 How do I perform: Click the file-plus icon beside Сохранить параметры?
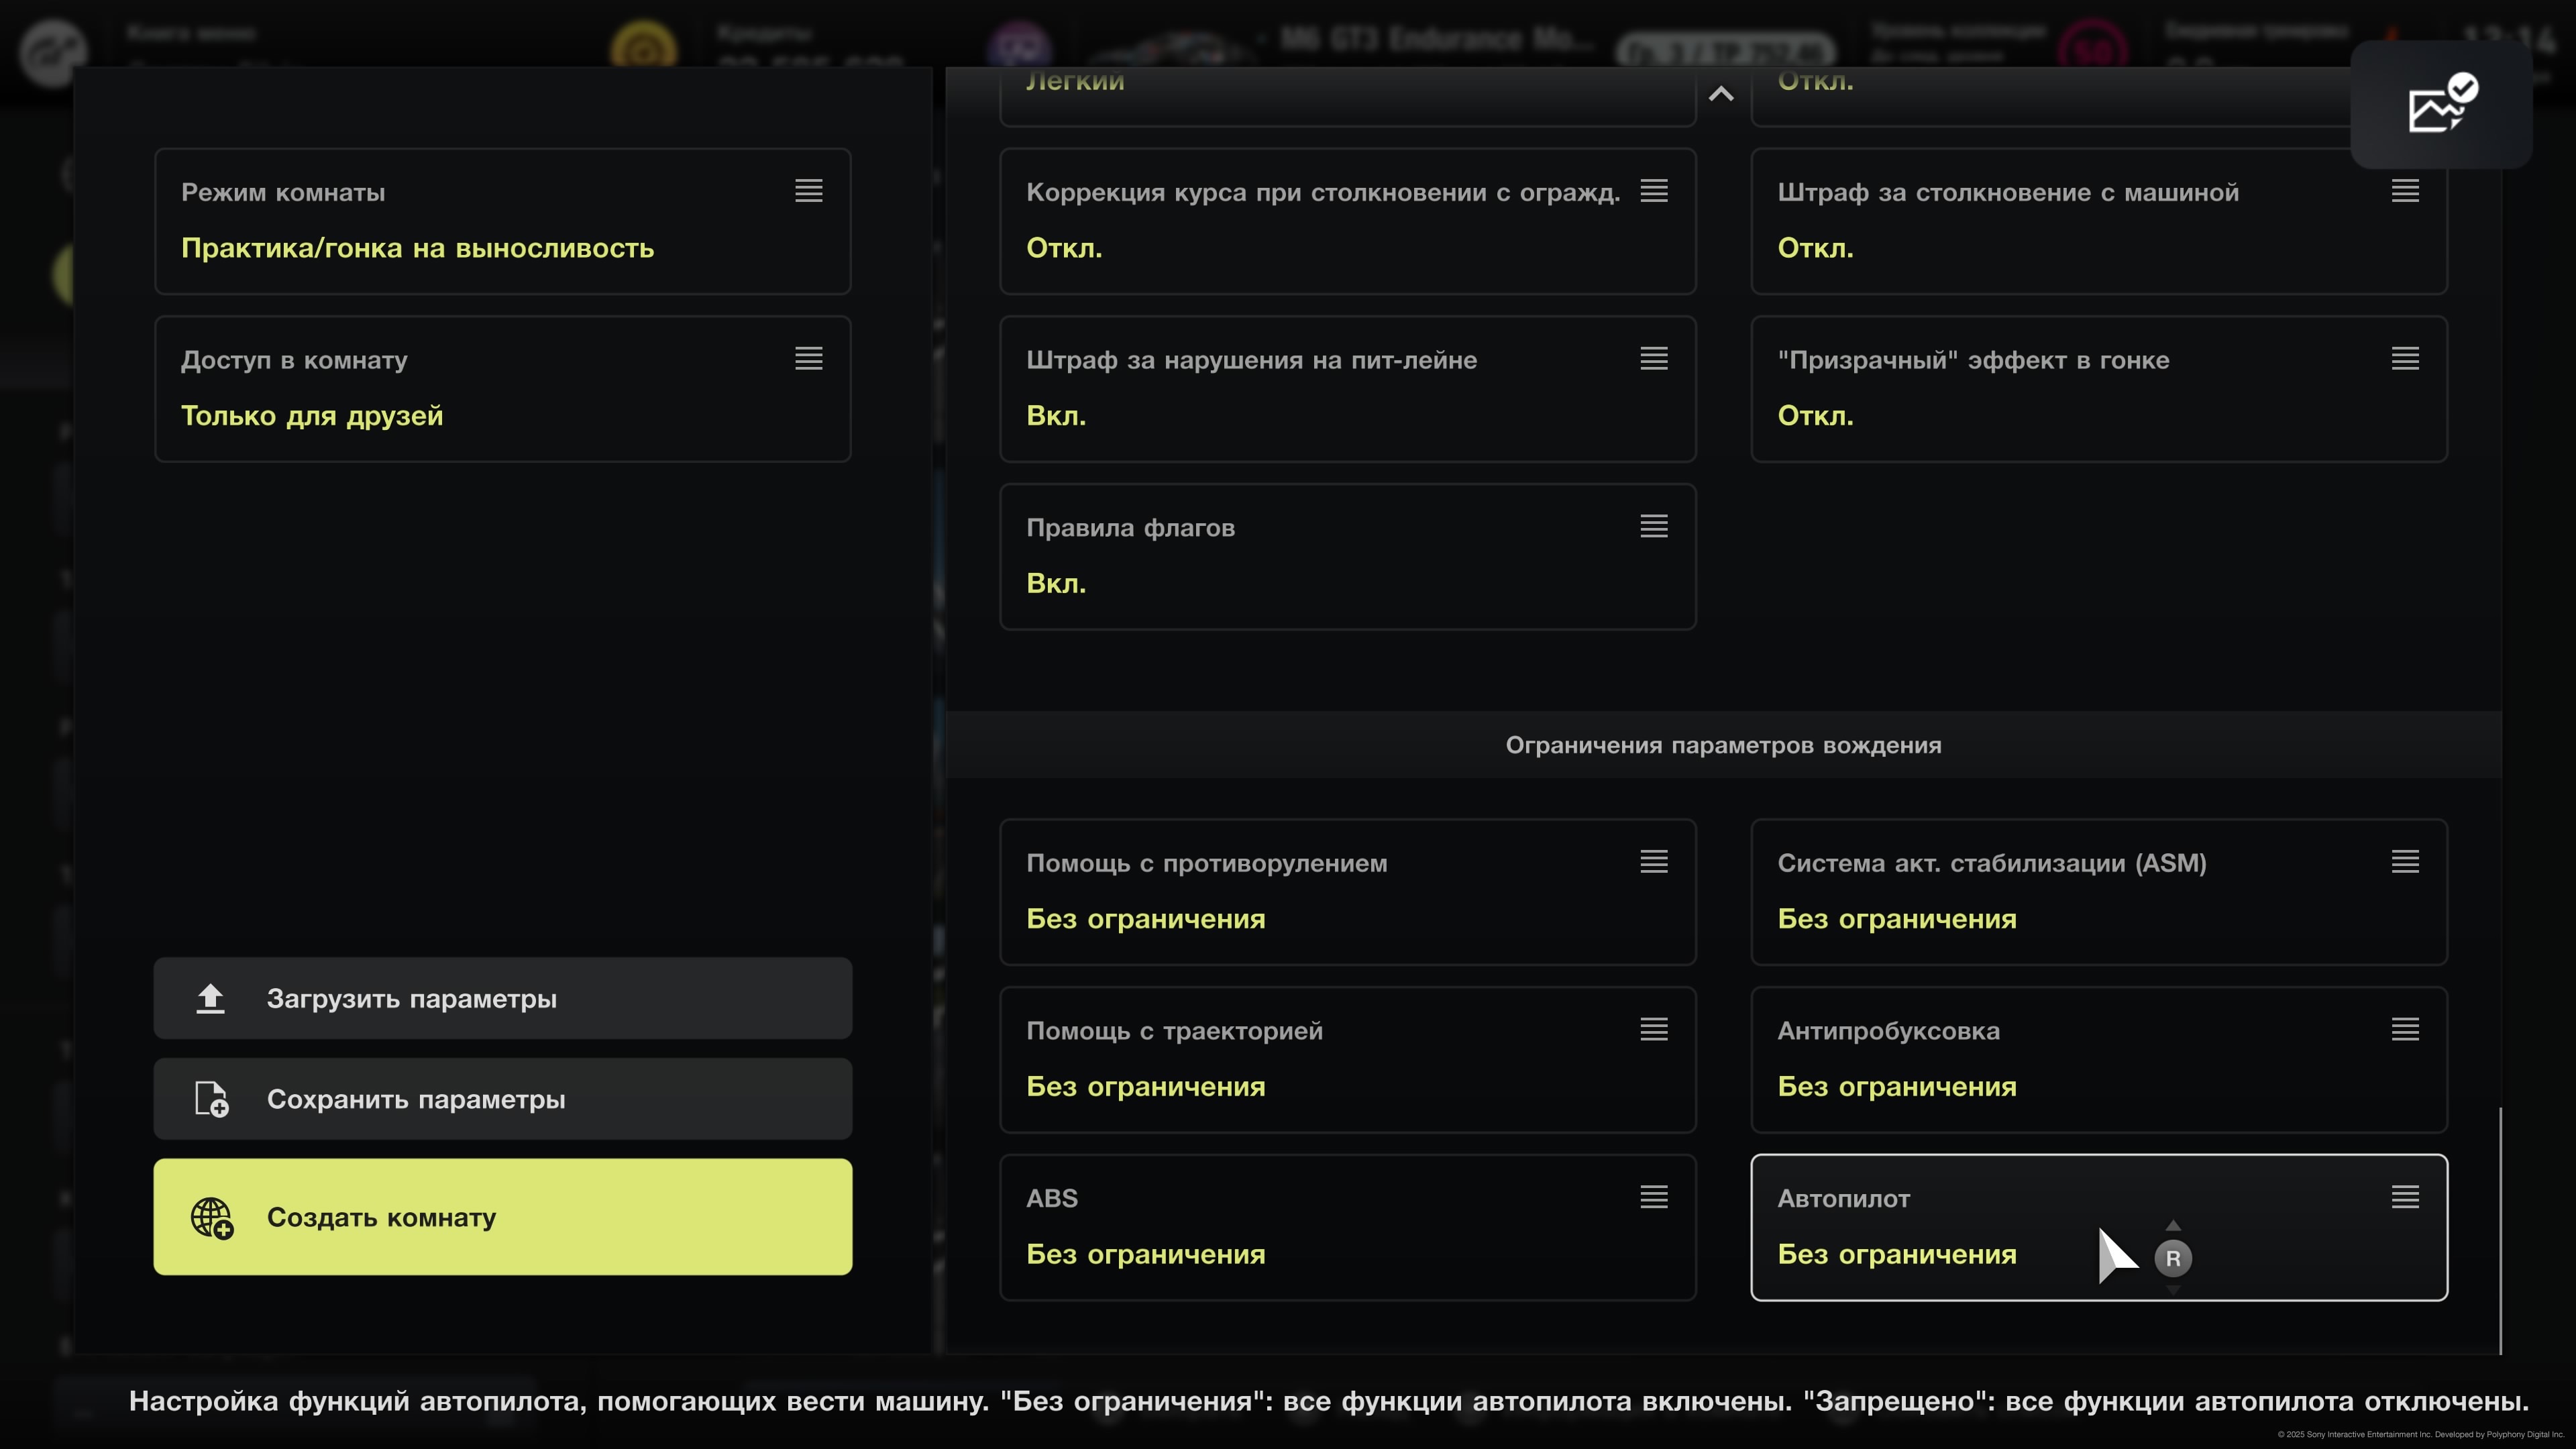(211, 1099)
